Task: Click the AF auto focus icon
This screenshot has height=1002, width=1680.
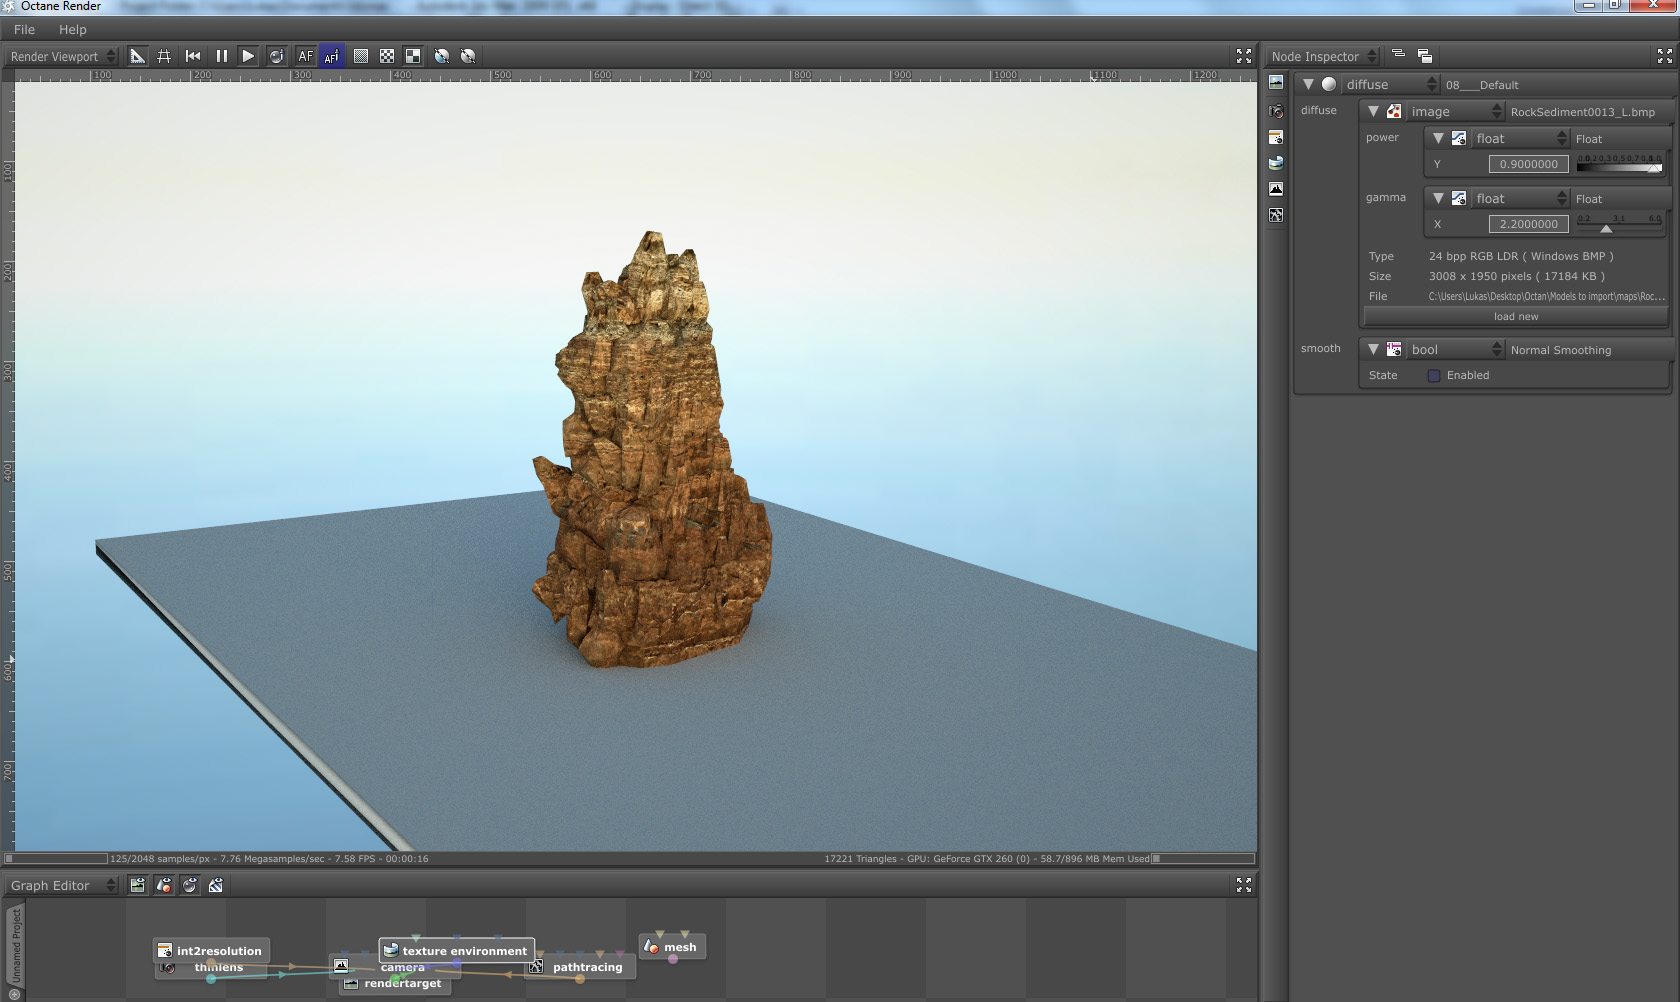Action: [305, 56]
